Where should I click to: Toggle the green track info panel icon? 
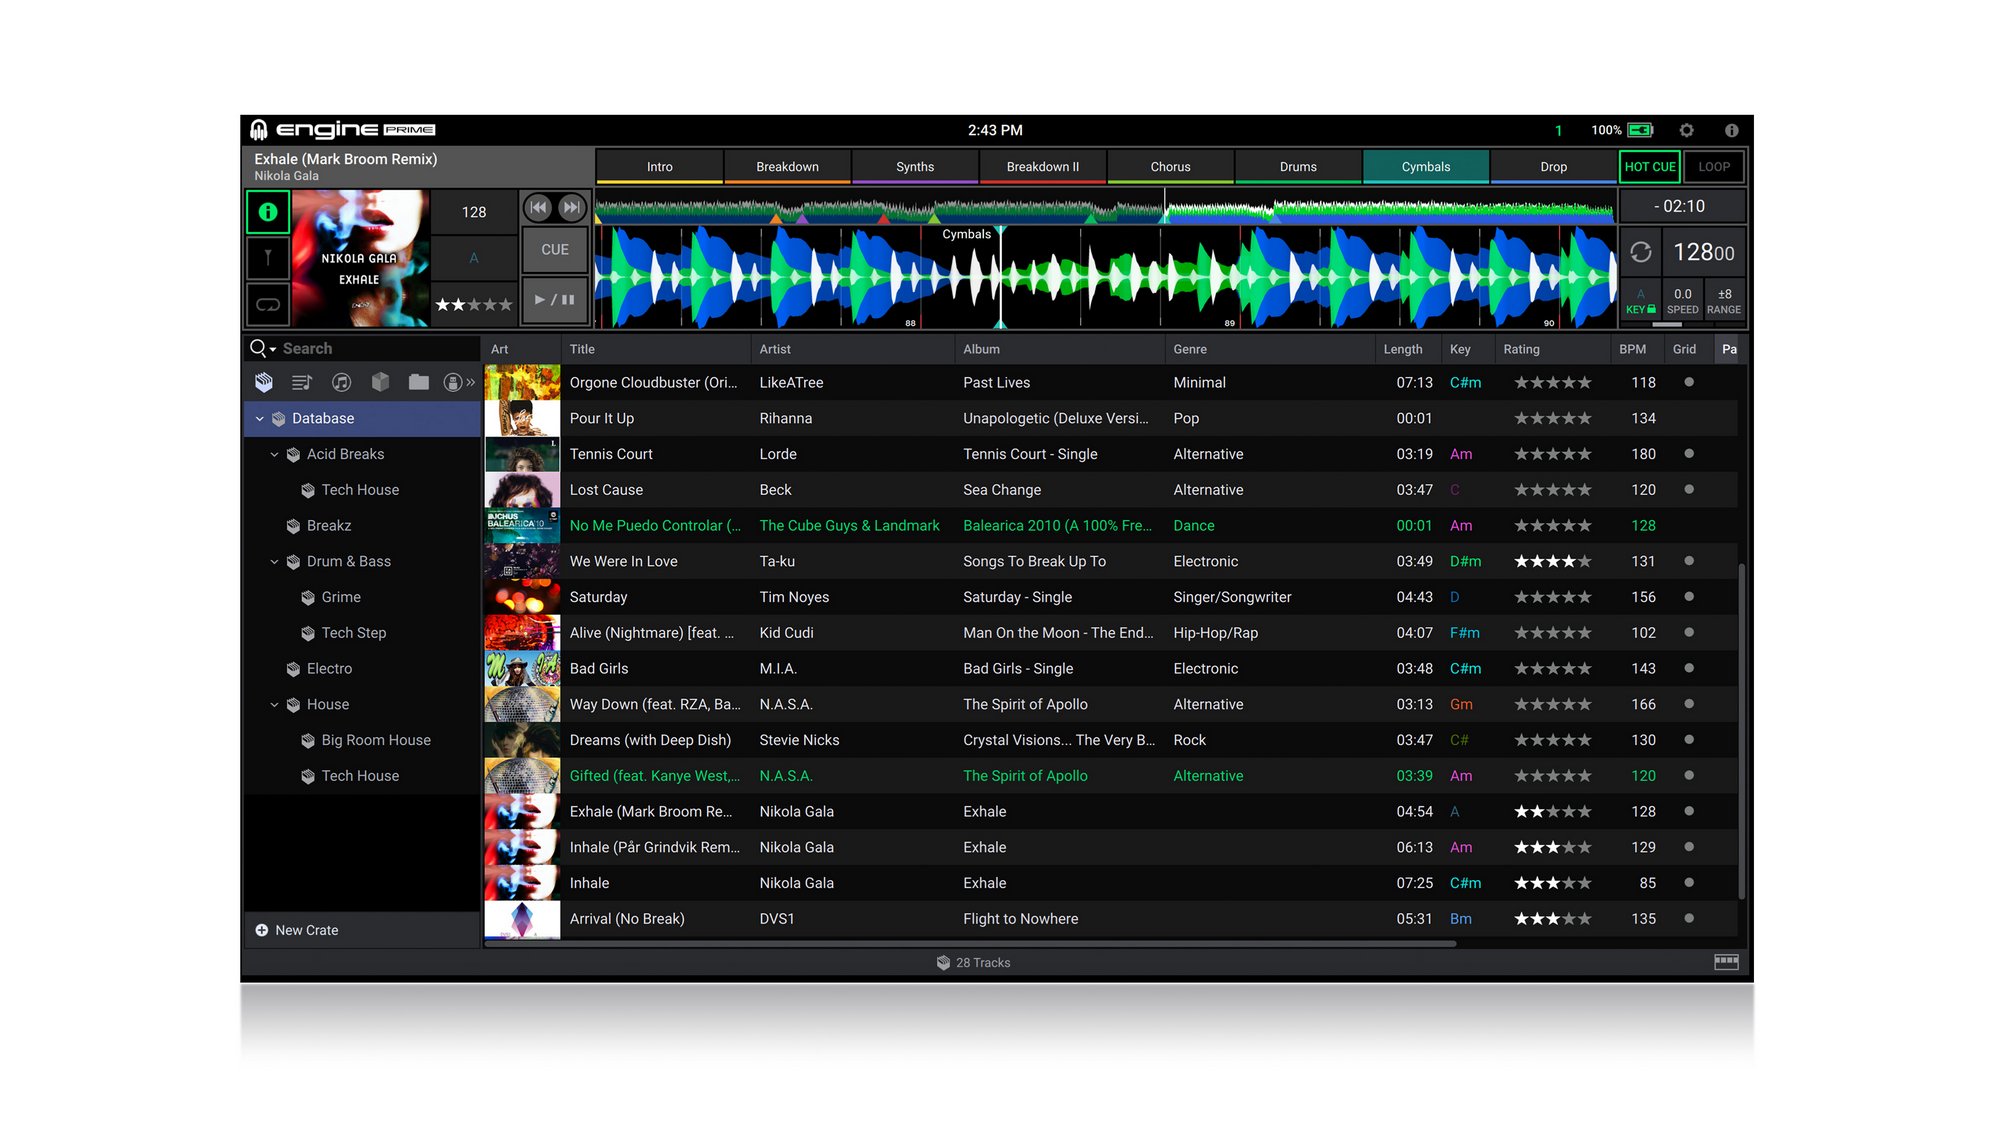click(268, 212)
